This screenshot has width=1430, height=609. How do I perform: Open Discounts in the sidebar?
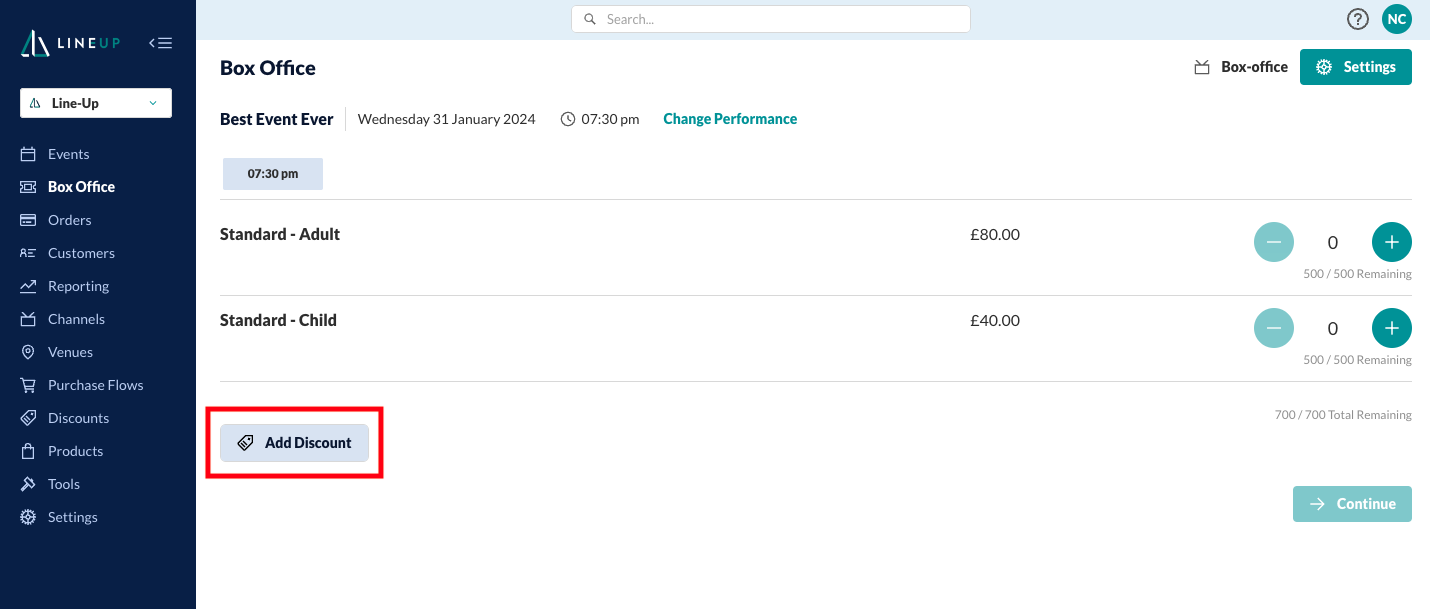pos(78,418)
